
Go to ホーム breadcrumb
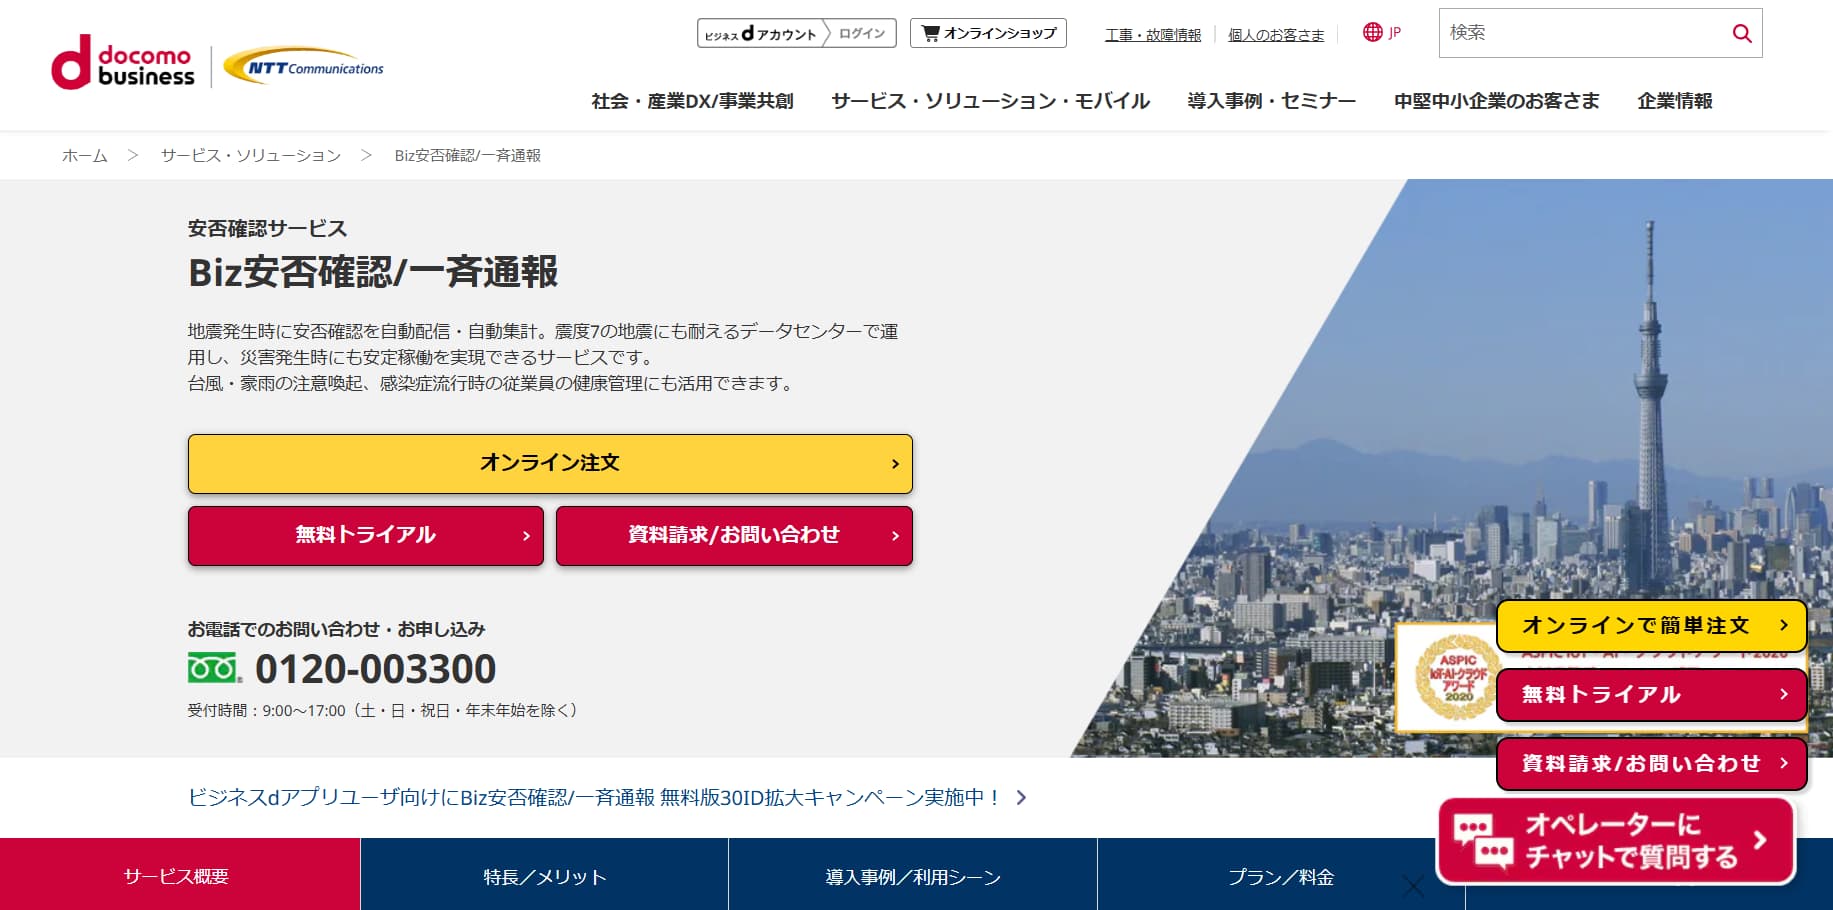84,155
